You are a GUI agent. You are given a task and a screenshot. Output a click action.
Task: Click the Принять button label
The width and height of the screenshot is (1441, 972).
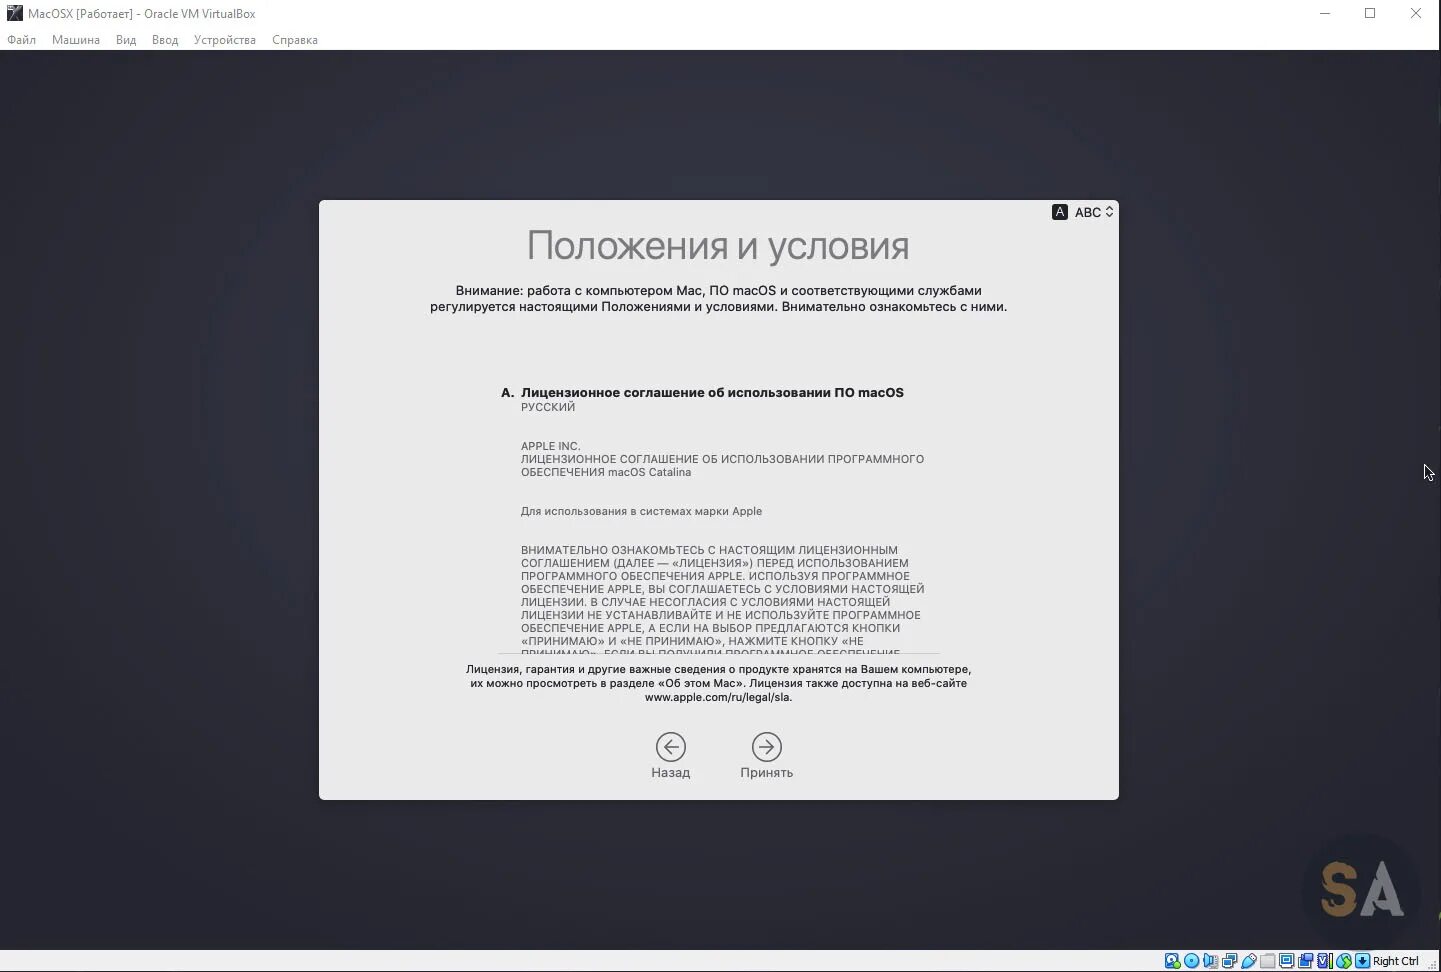[767, 772]
